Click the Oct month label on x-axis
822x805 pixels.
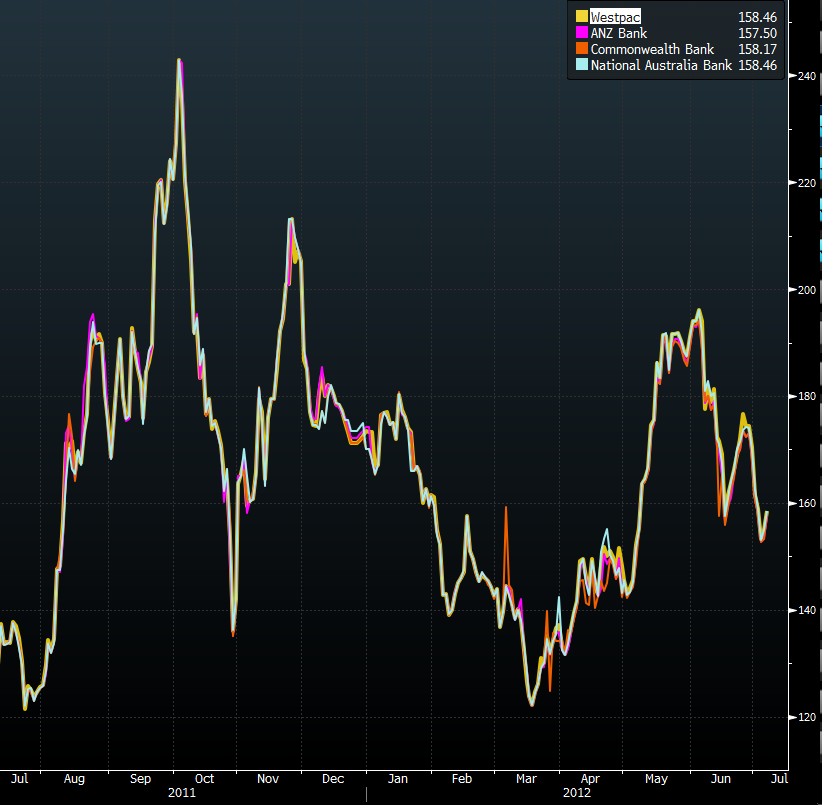click(x=204, y=778)
